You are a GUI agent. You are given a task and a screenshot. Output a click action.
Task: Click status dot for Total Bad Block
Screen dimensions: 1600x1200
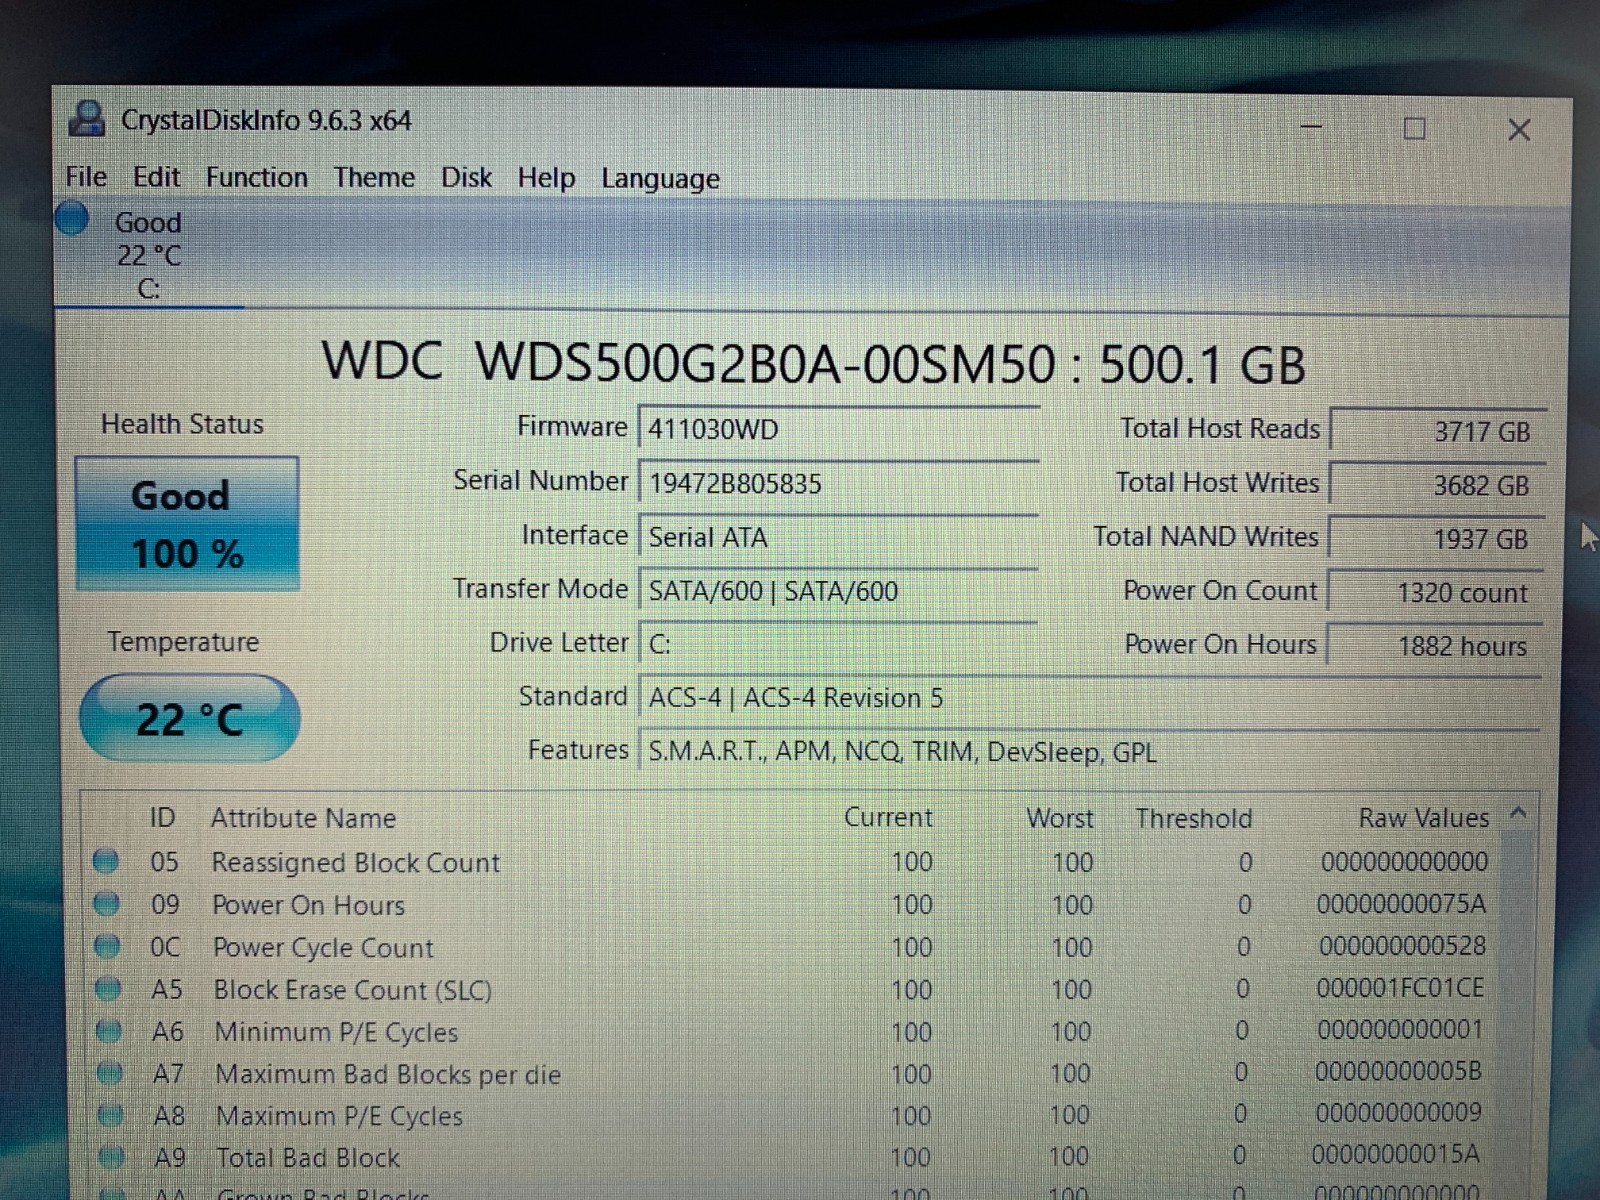click(x=112, y=1158)
